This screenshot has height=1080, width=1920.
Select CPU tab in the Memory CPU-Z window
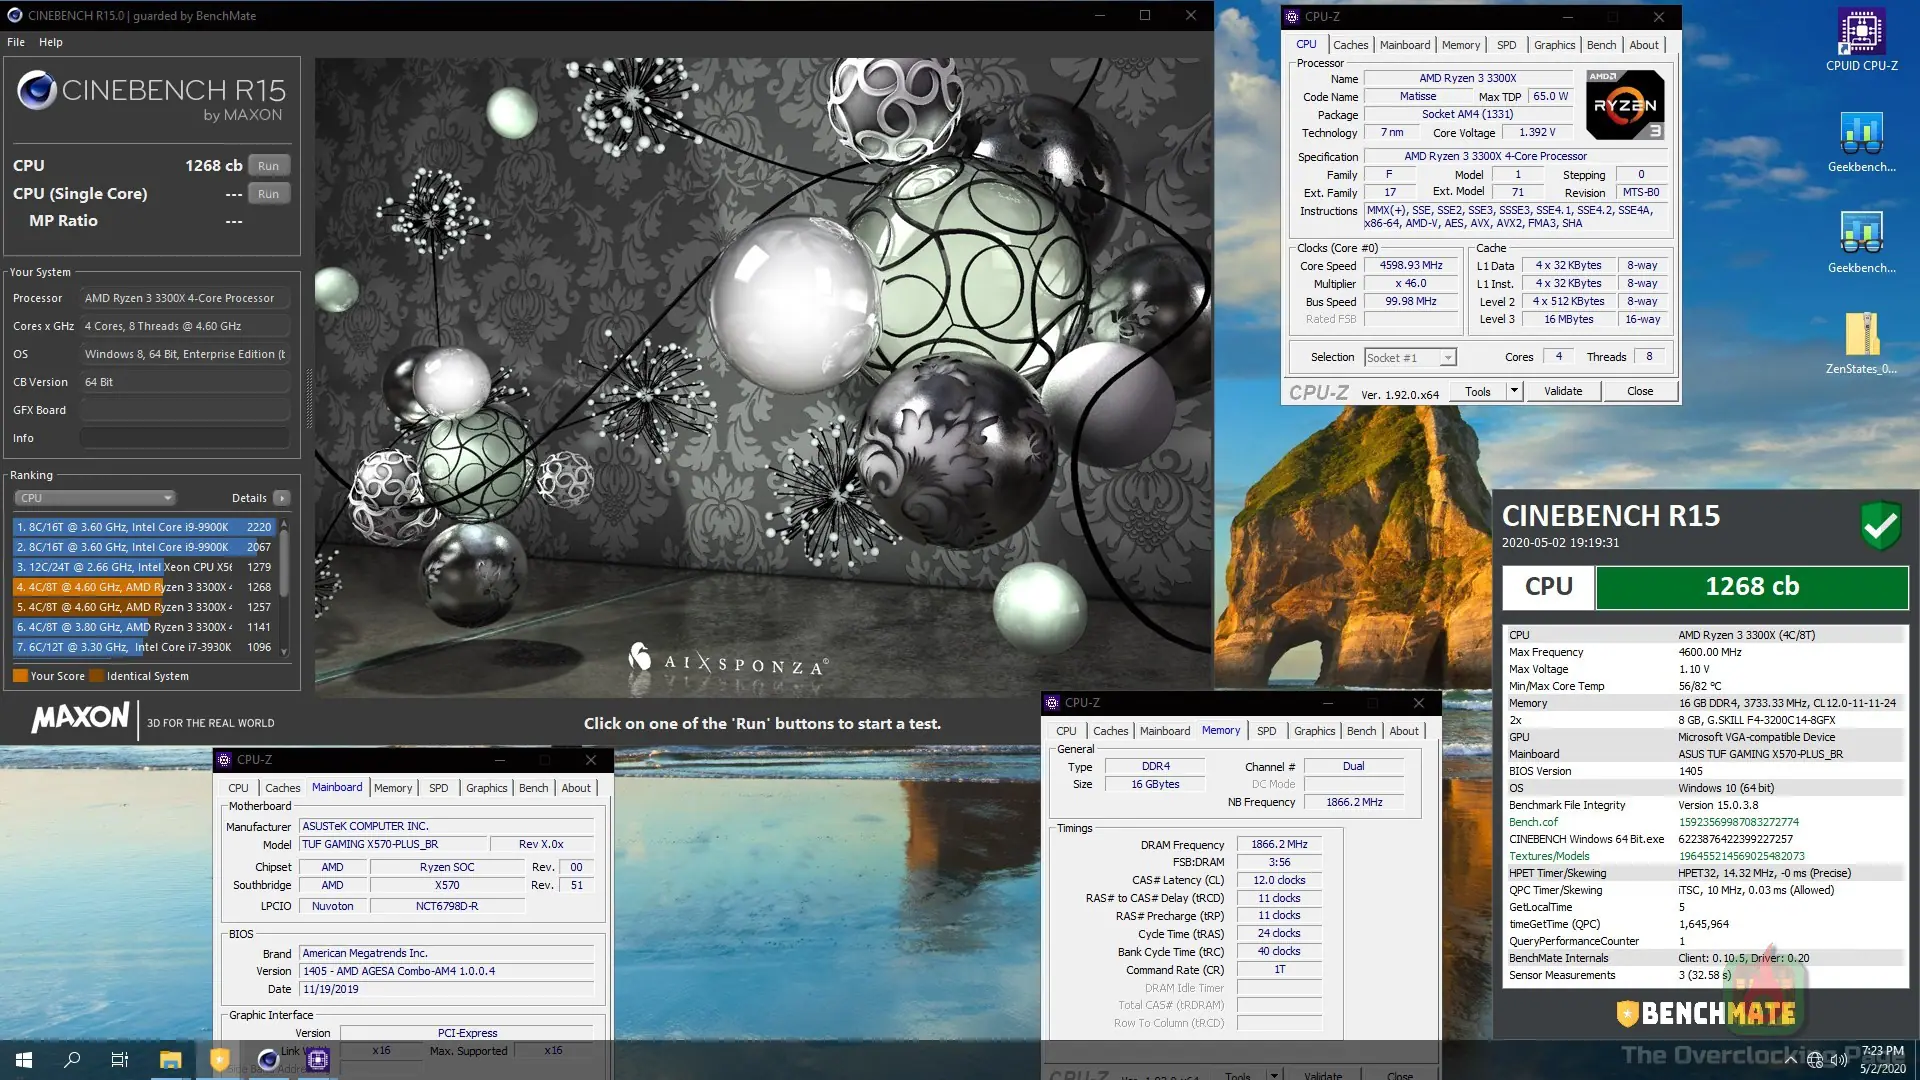click(x=1066, y=731)
